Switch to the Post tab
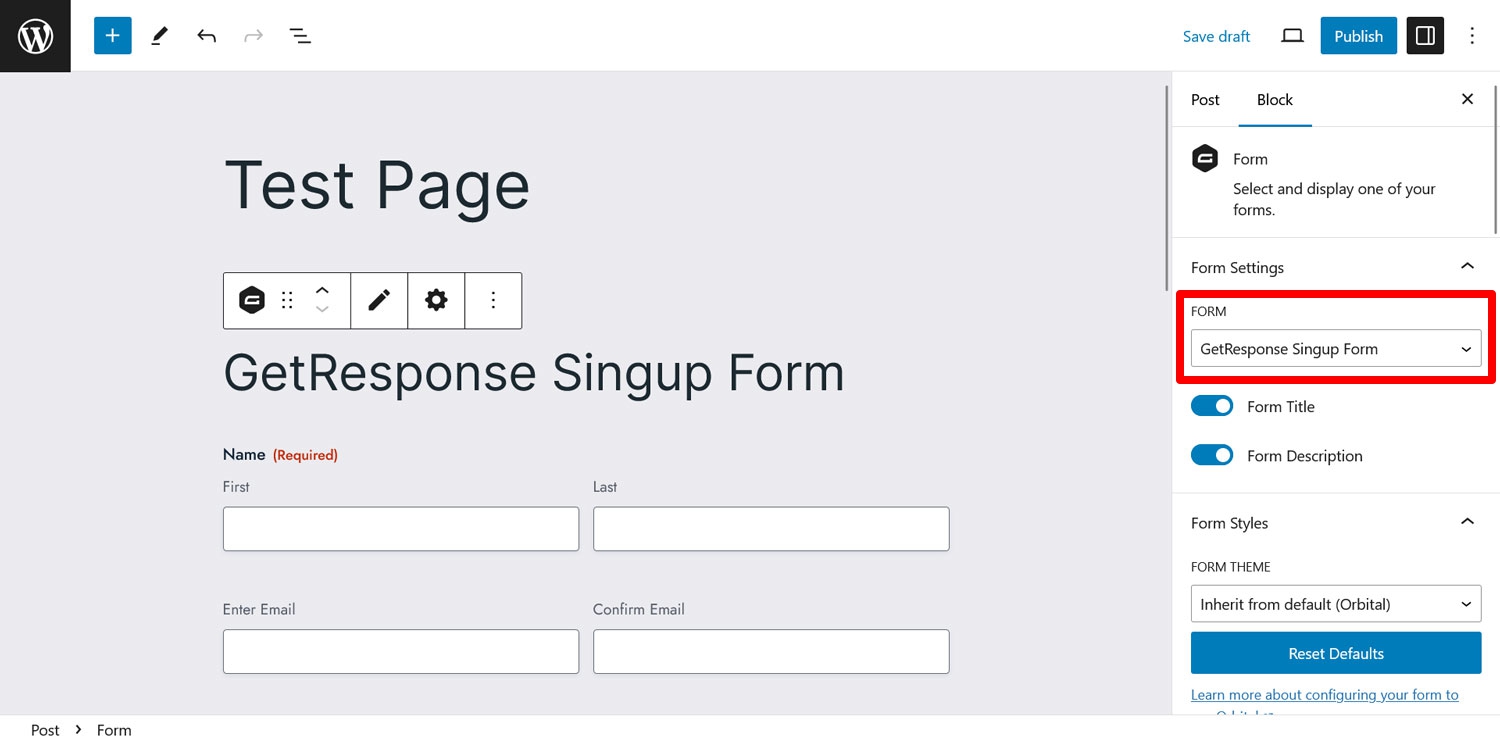Viewport: 1500px width, 743px height. [1205, 100]
